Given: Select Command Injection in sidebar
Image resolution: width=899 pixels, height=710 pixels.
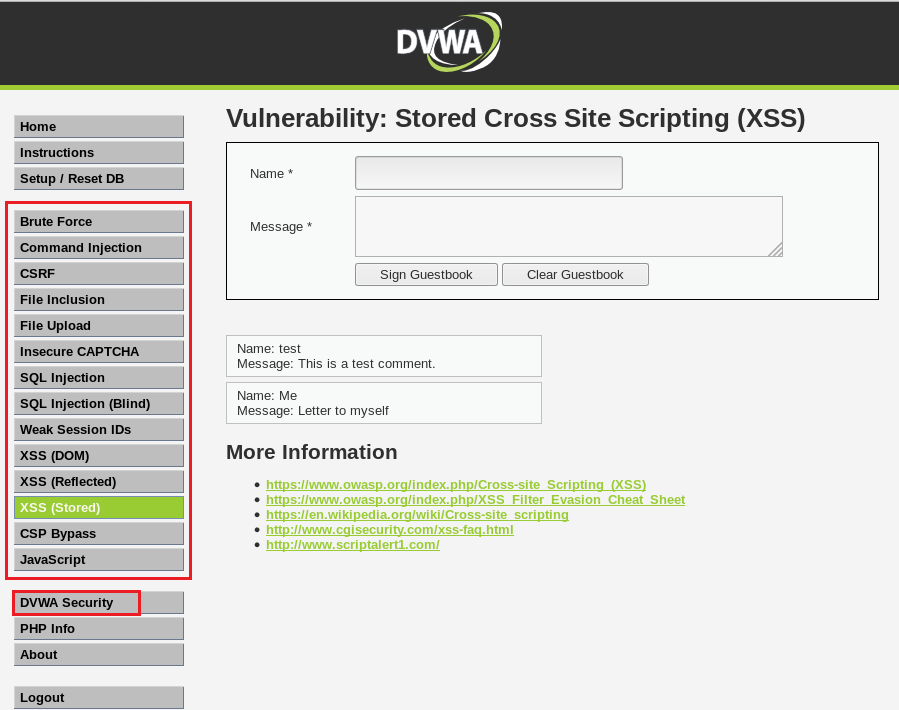Looking at the screenshot, I should coord(99,248).
